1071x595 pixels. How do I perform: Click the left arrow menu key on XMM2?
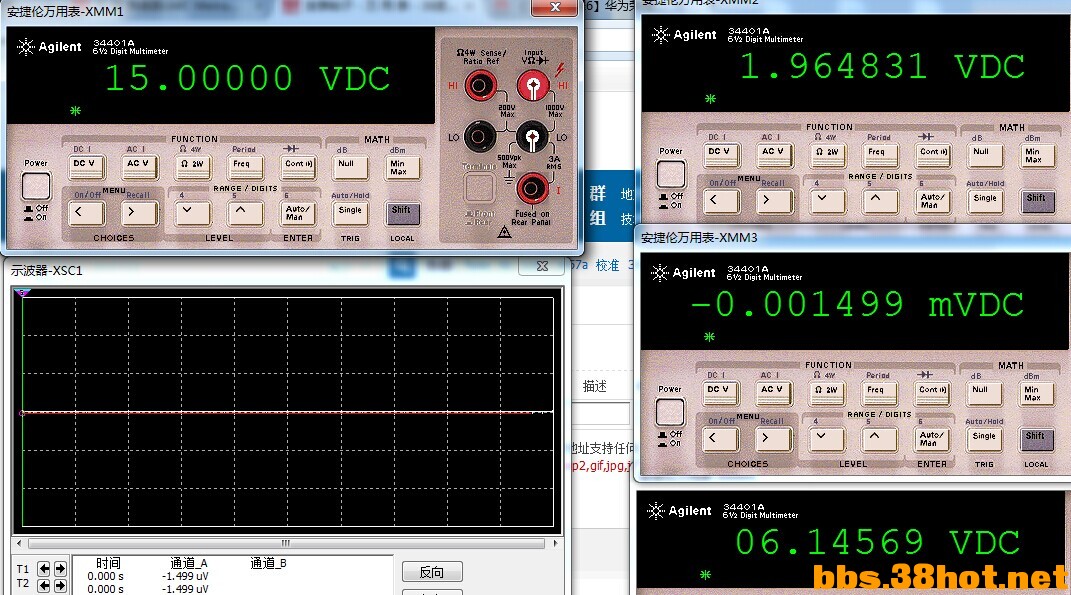[721, 201]
